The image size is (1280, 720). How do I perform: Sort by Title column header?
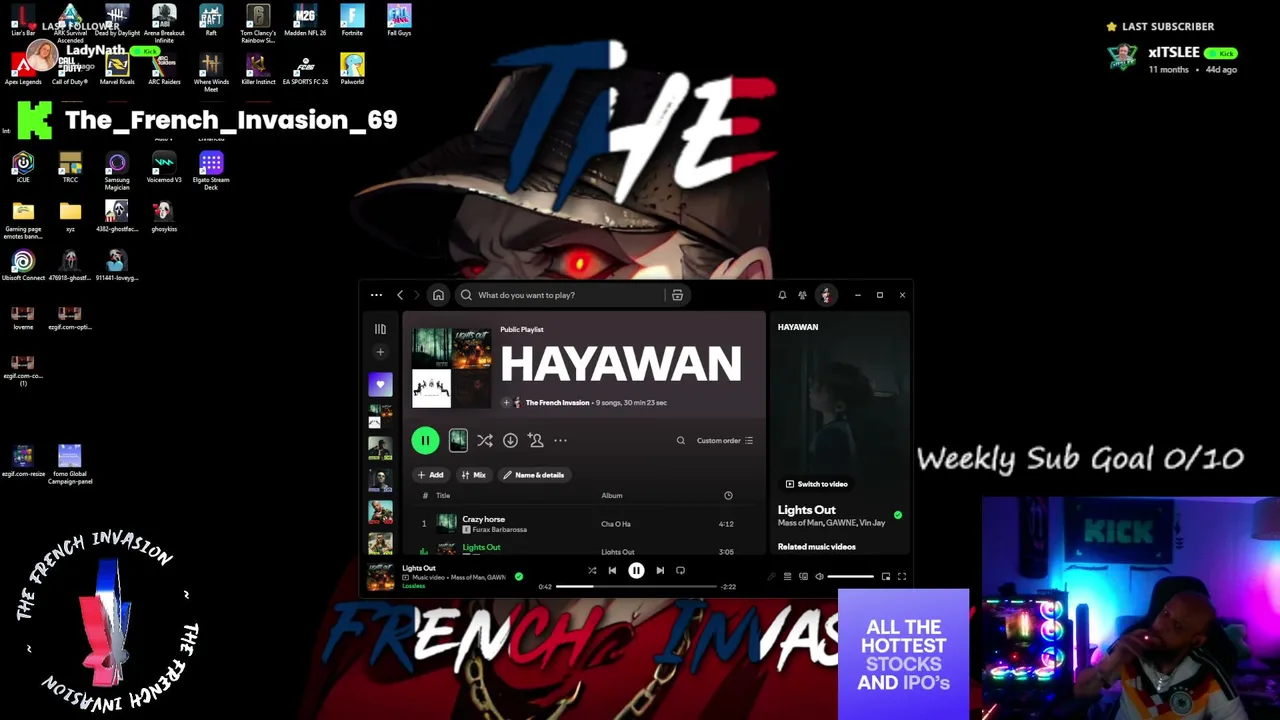[x=443, y=496]
